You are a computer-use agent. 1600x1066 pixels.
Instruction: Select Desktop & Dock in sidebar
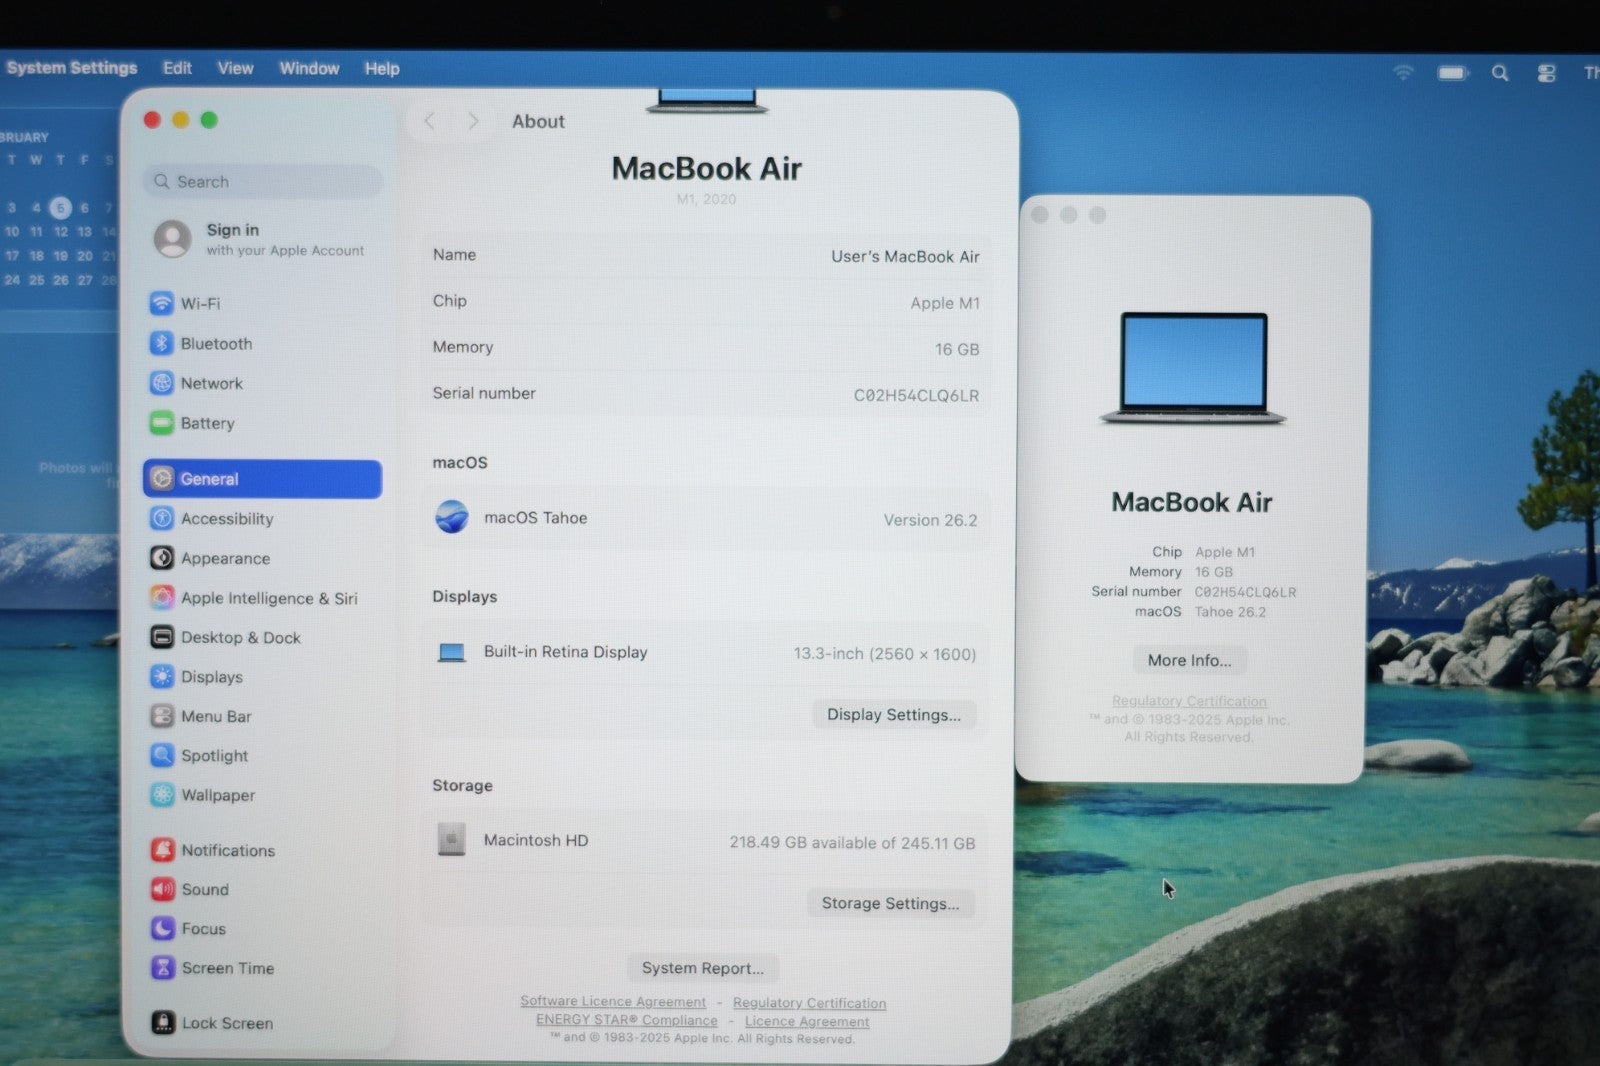click(x=240, y=637)
